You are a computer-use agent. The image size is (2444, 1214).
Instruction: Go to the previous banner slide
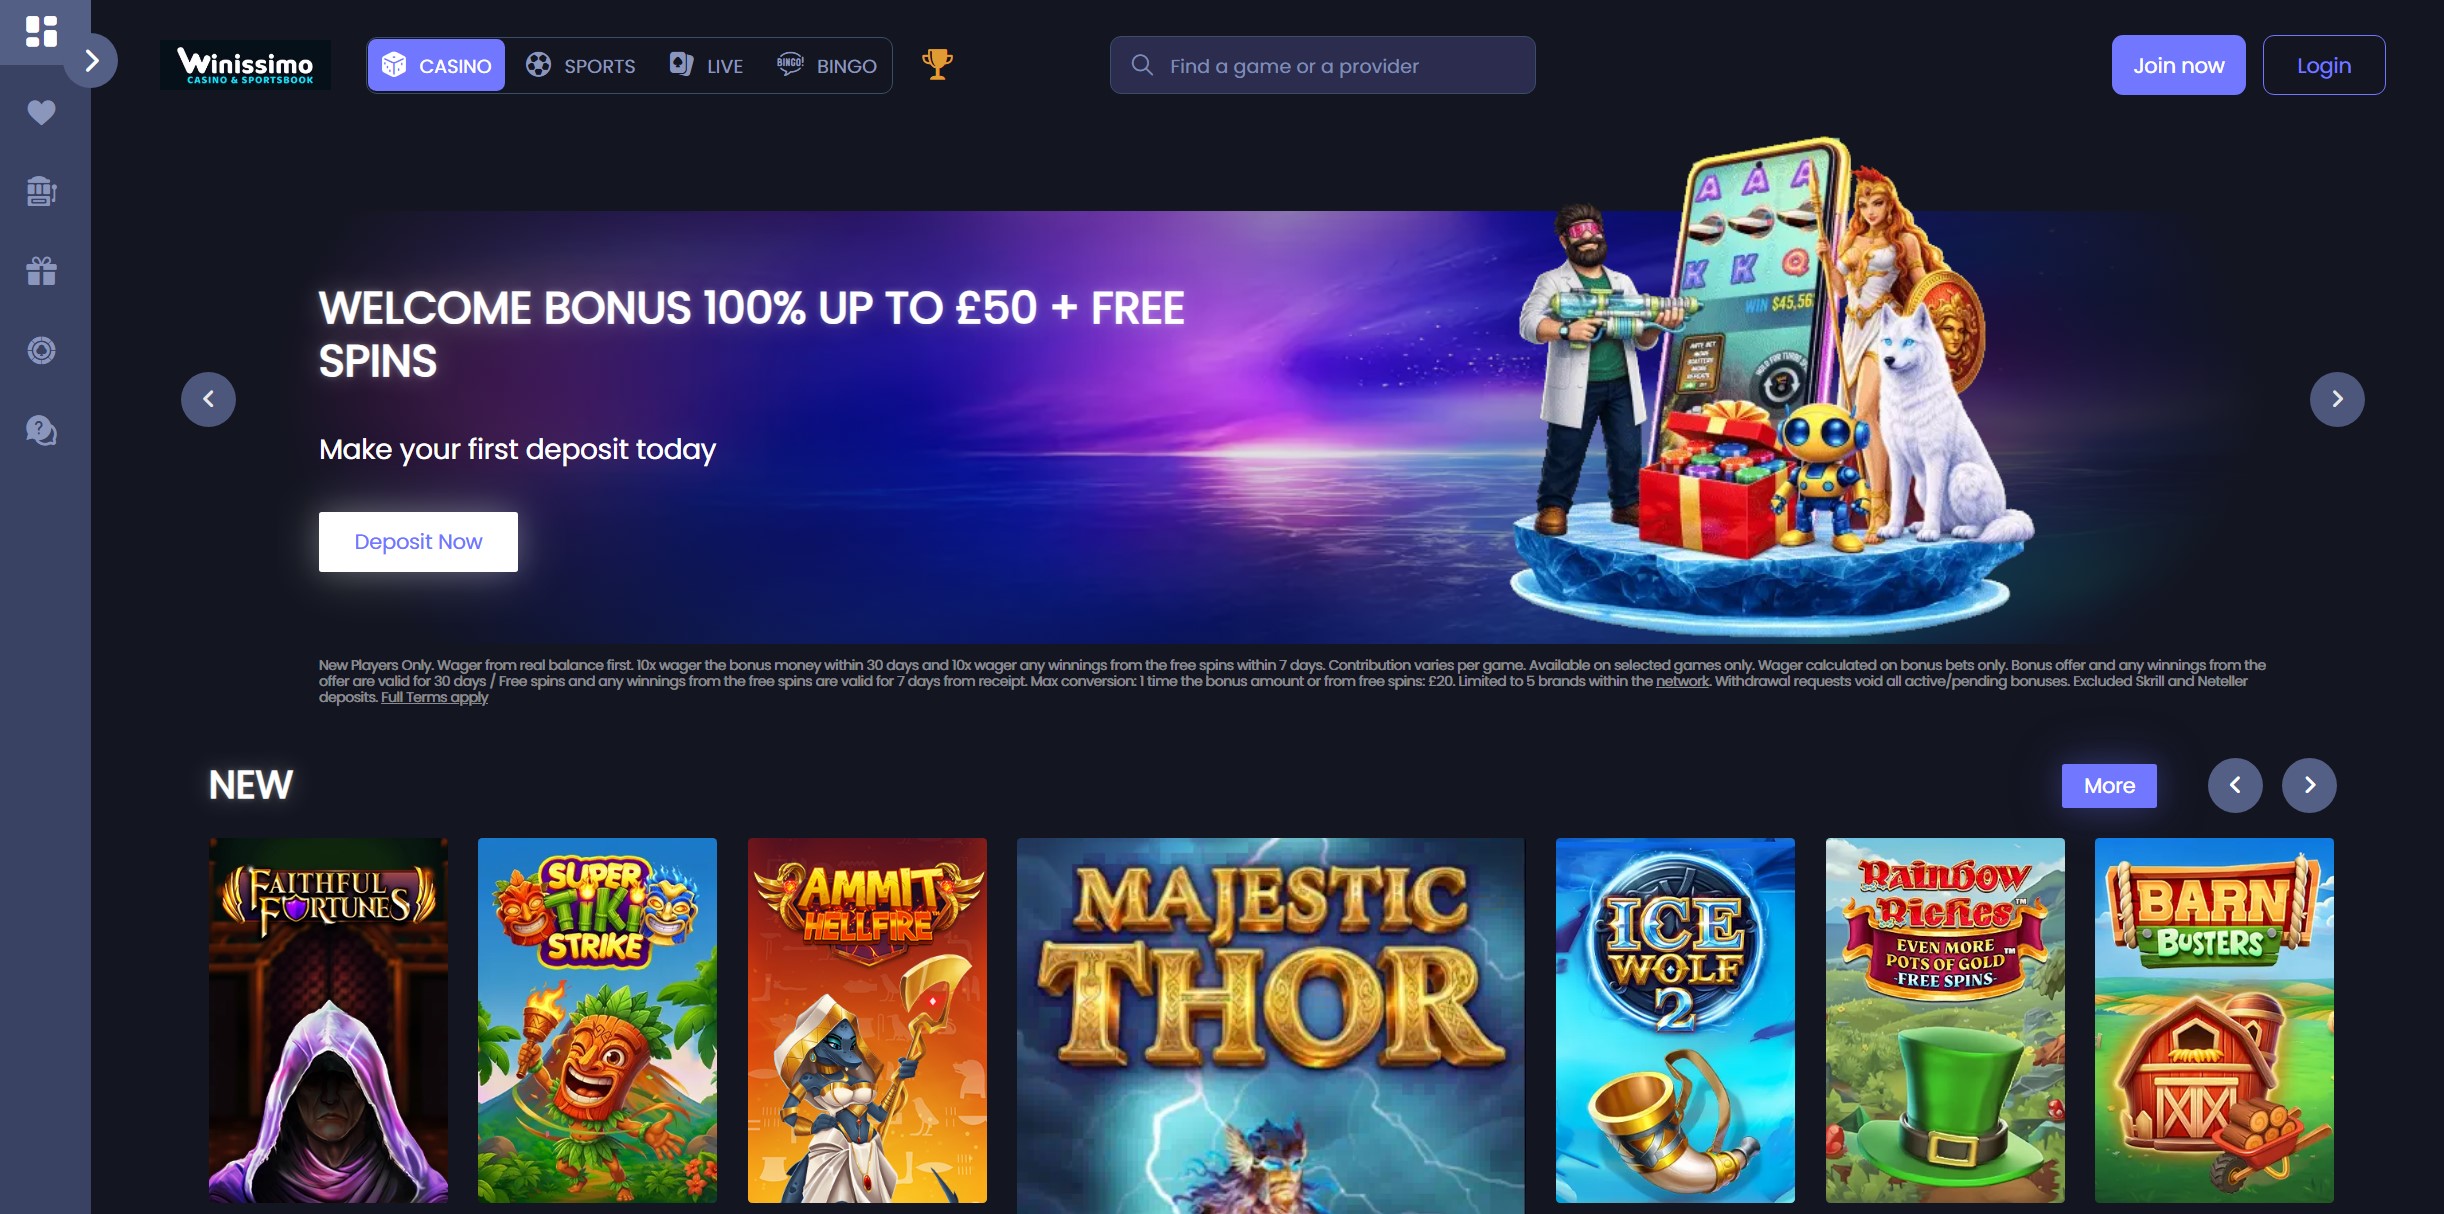pos(208,399)
